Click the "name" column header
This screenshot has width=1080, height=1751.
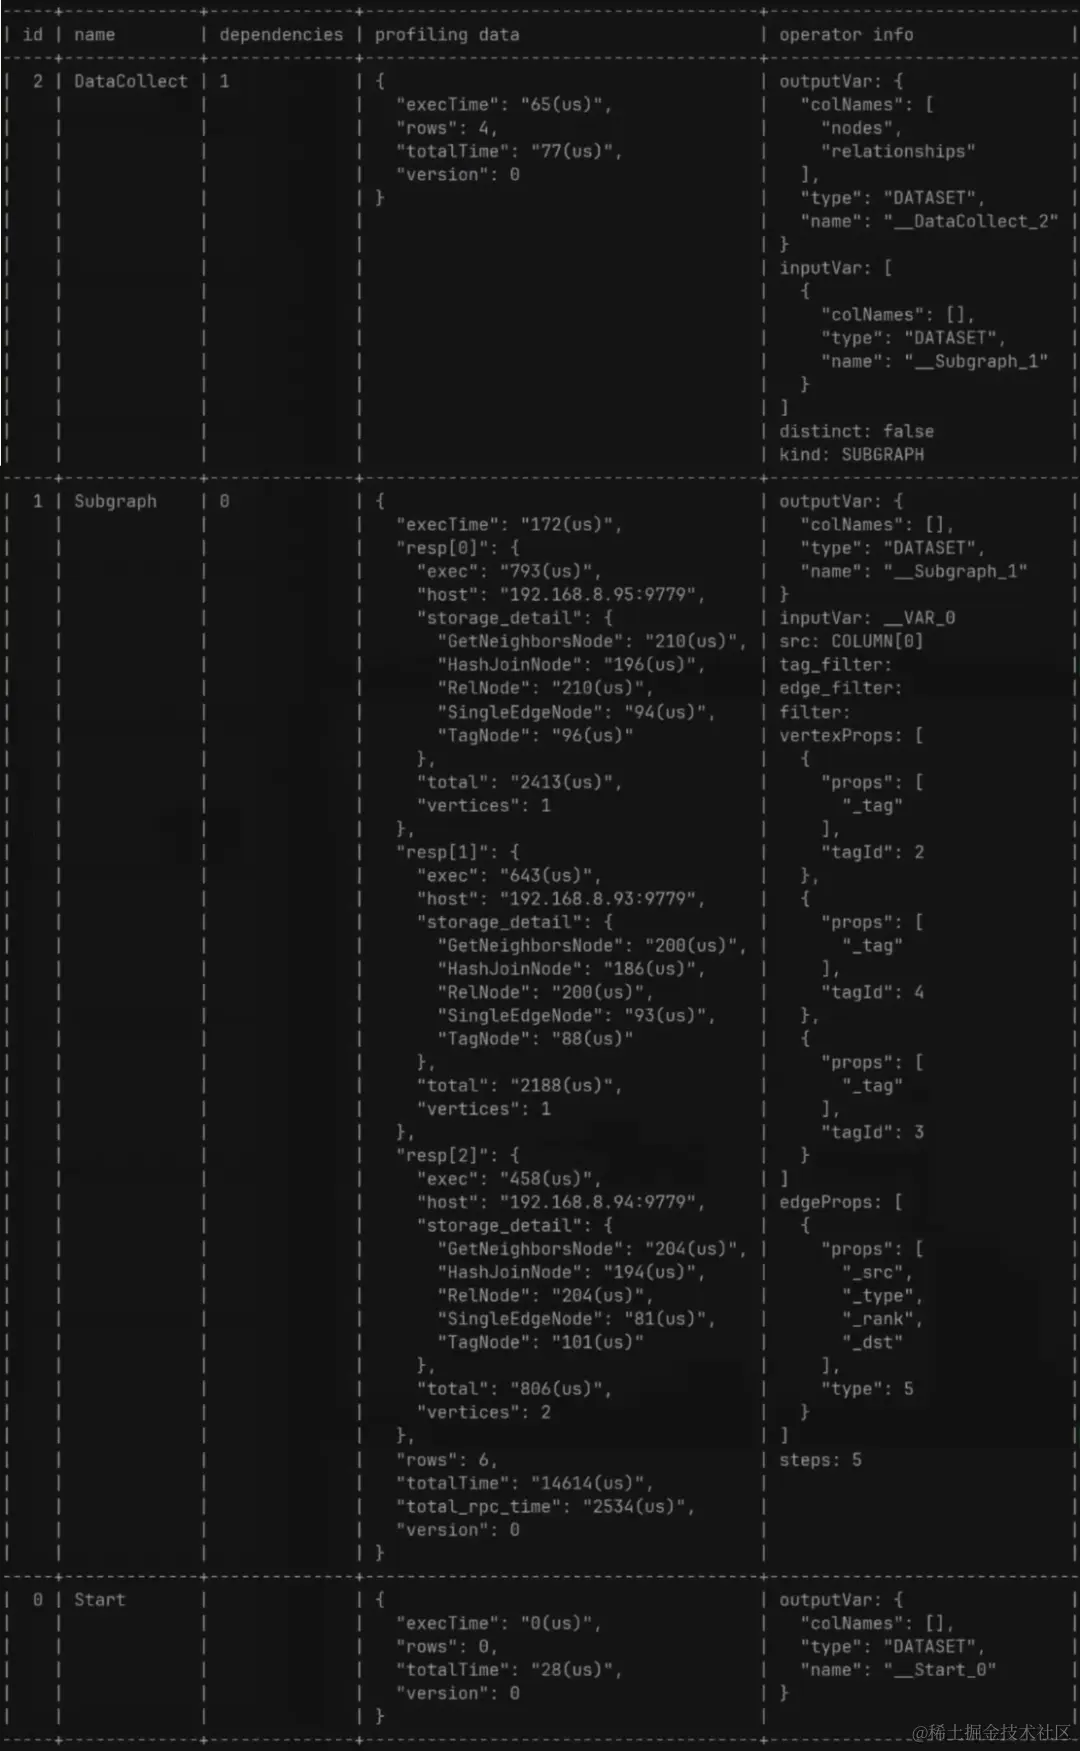[95, 35]
